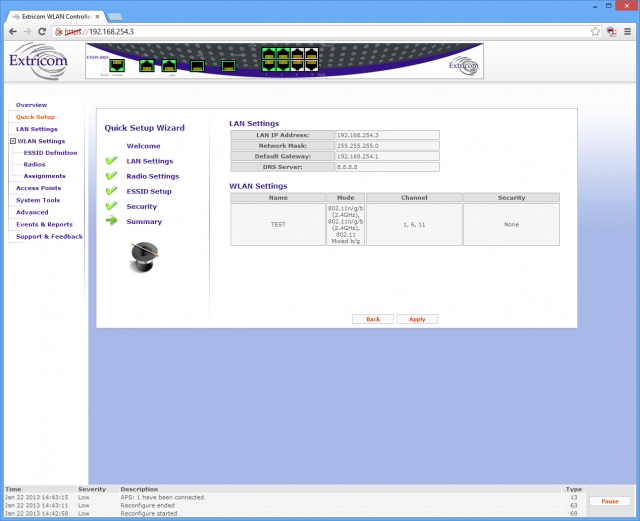Click the insecure HTTPS warning icon
640x521 pixels.
pos(59,31)
